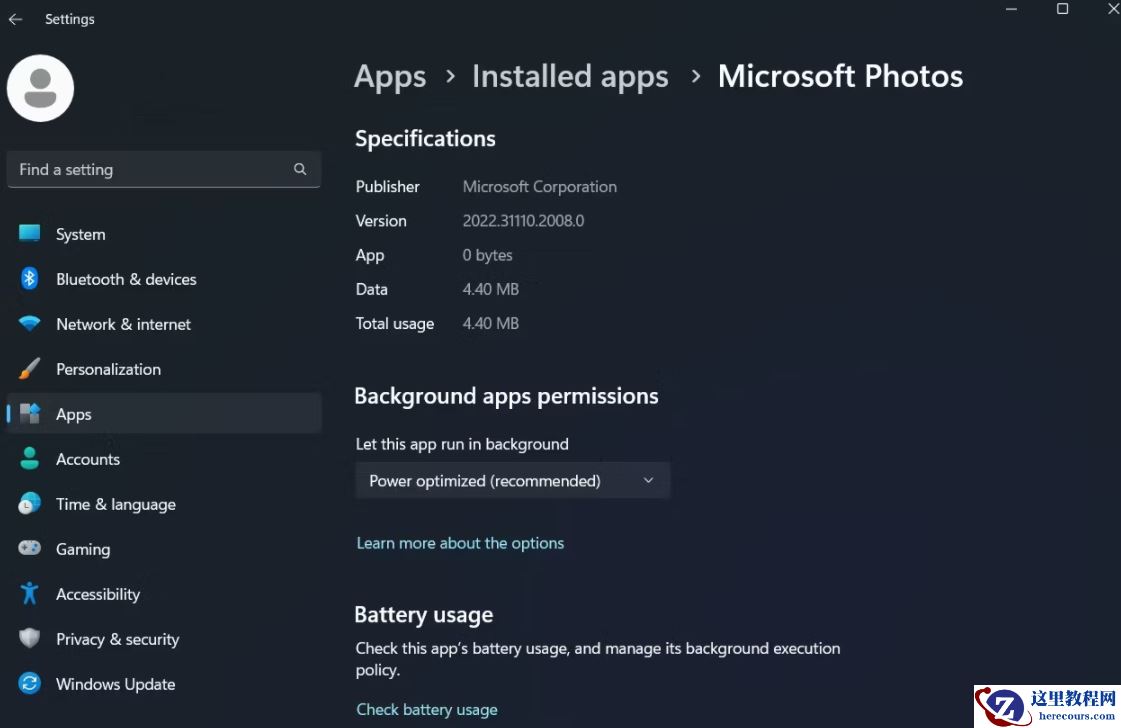
Task: Open Network & internet settings
Action: click(x=123, y=324)
